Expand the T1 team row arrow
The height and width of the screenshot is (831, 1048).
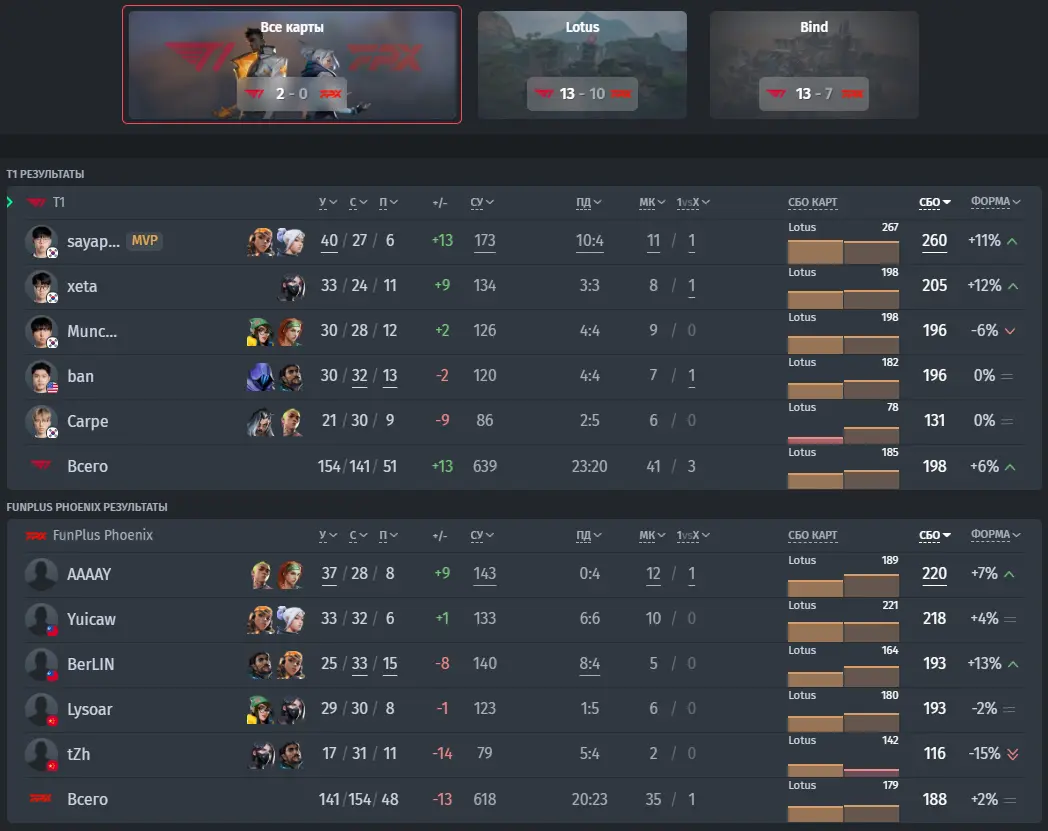point(10,202)
